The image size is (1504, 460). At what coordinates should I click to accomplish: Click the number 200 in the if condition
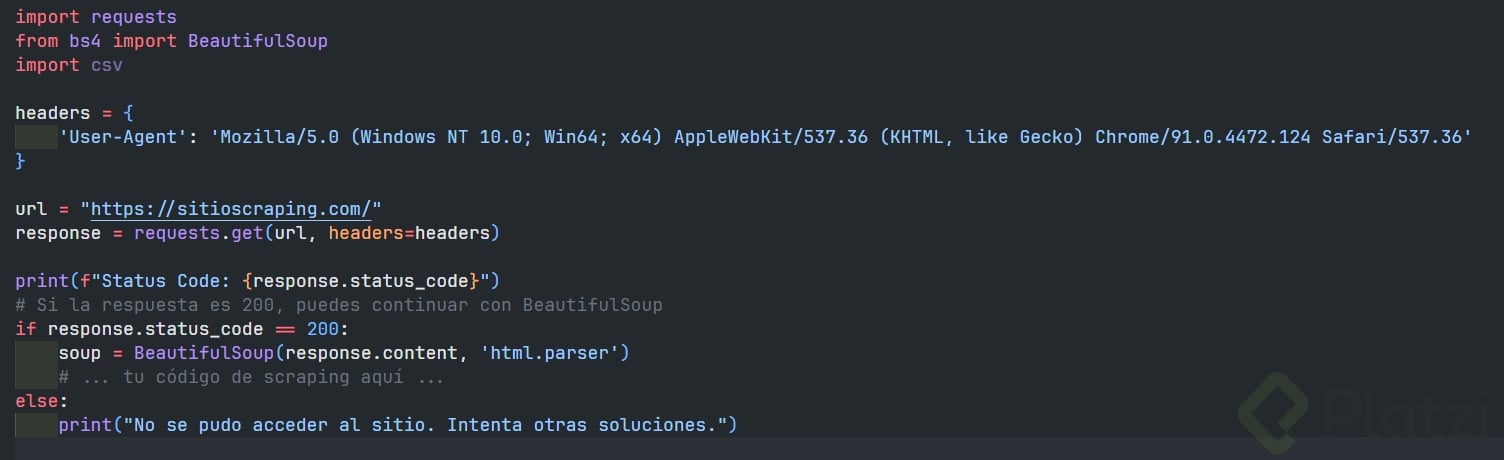coord(323,329)
